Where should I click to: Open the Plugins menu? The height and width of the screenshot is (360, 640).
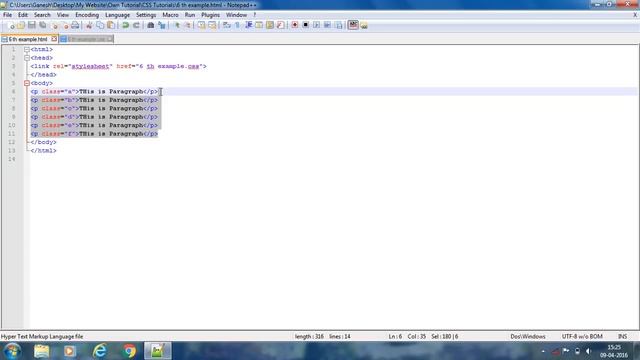[x=210, y=15]
